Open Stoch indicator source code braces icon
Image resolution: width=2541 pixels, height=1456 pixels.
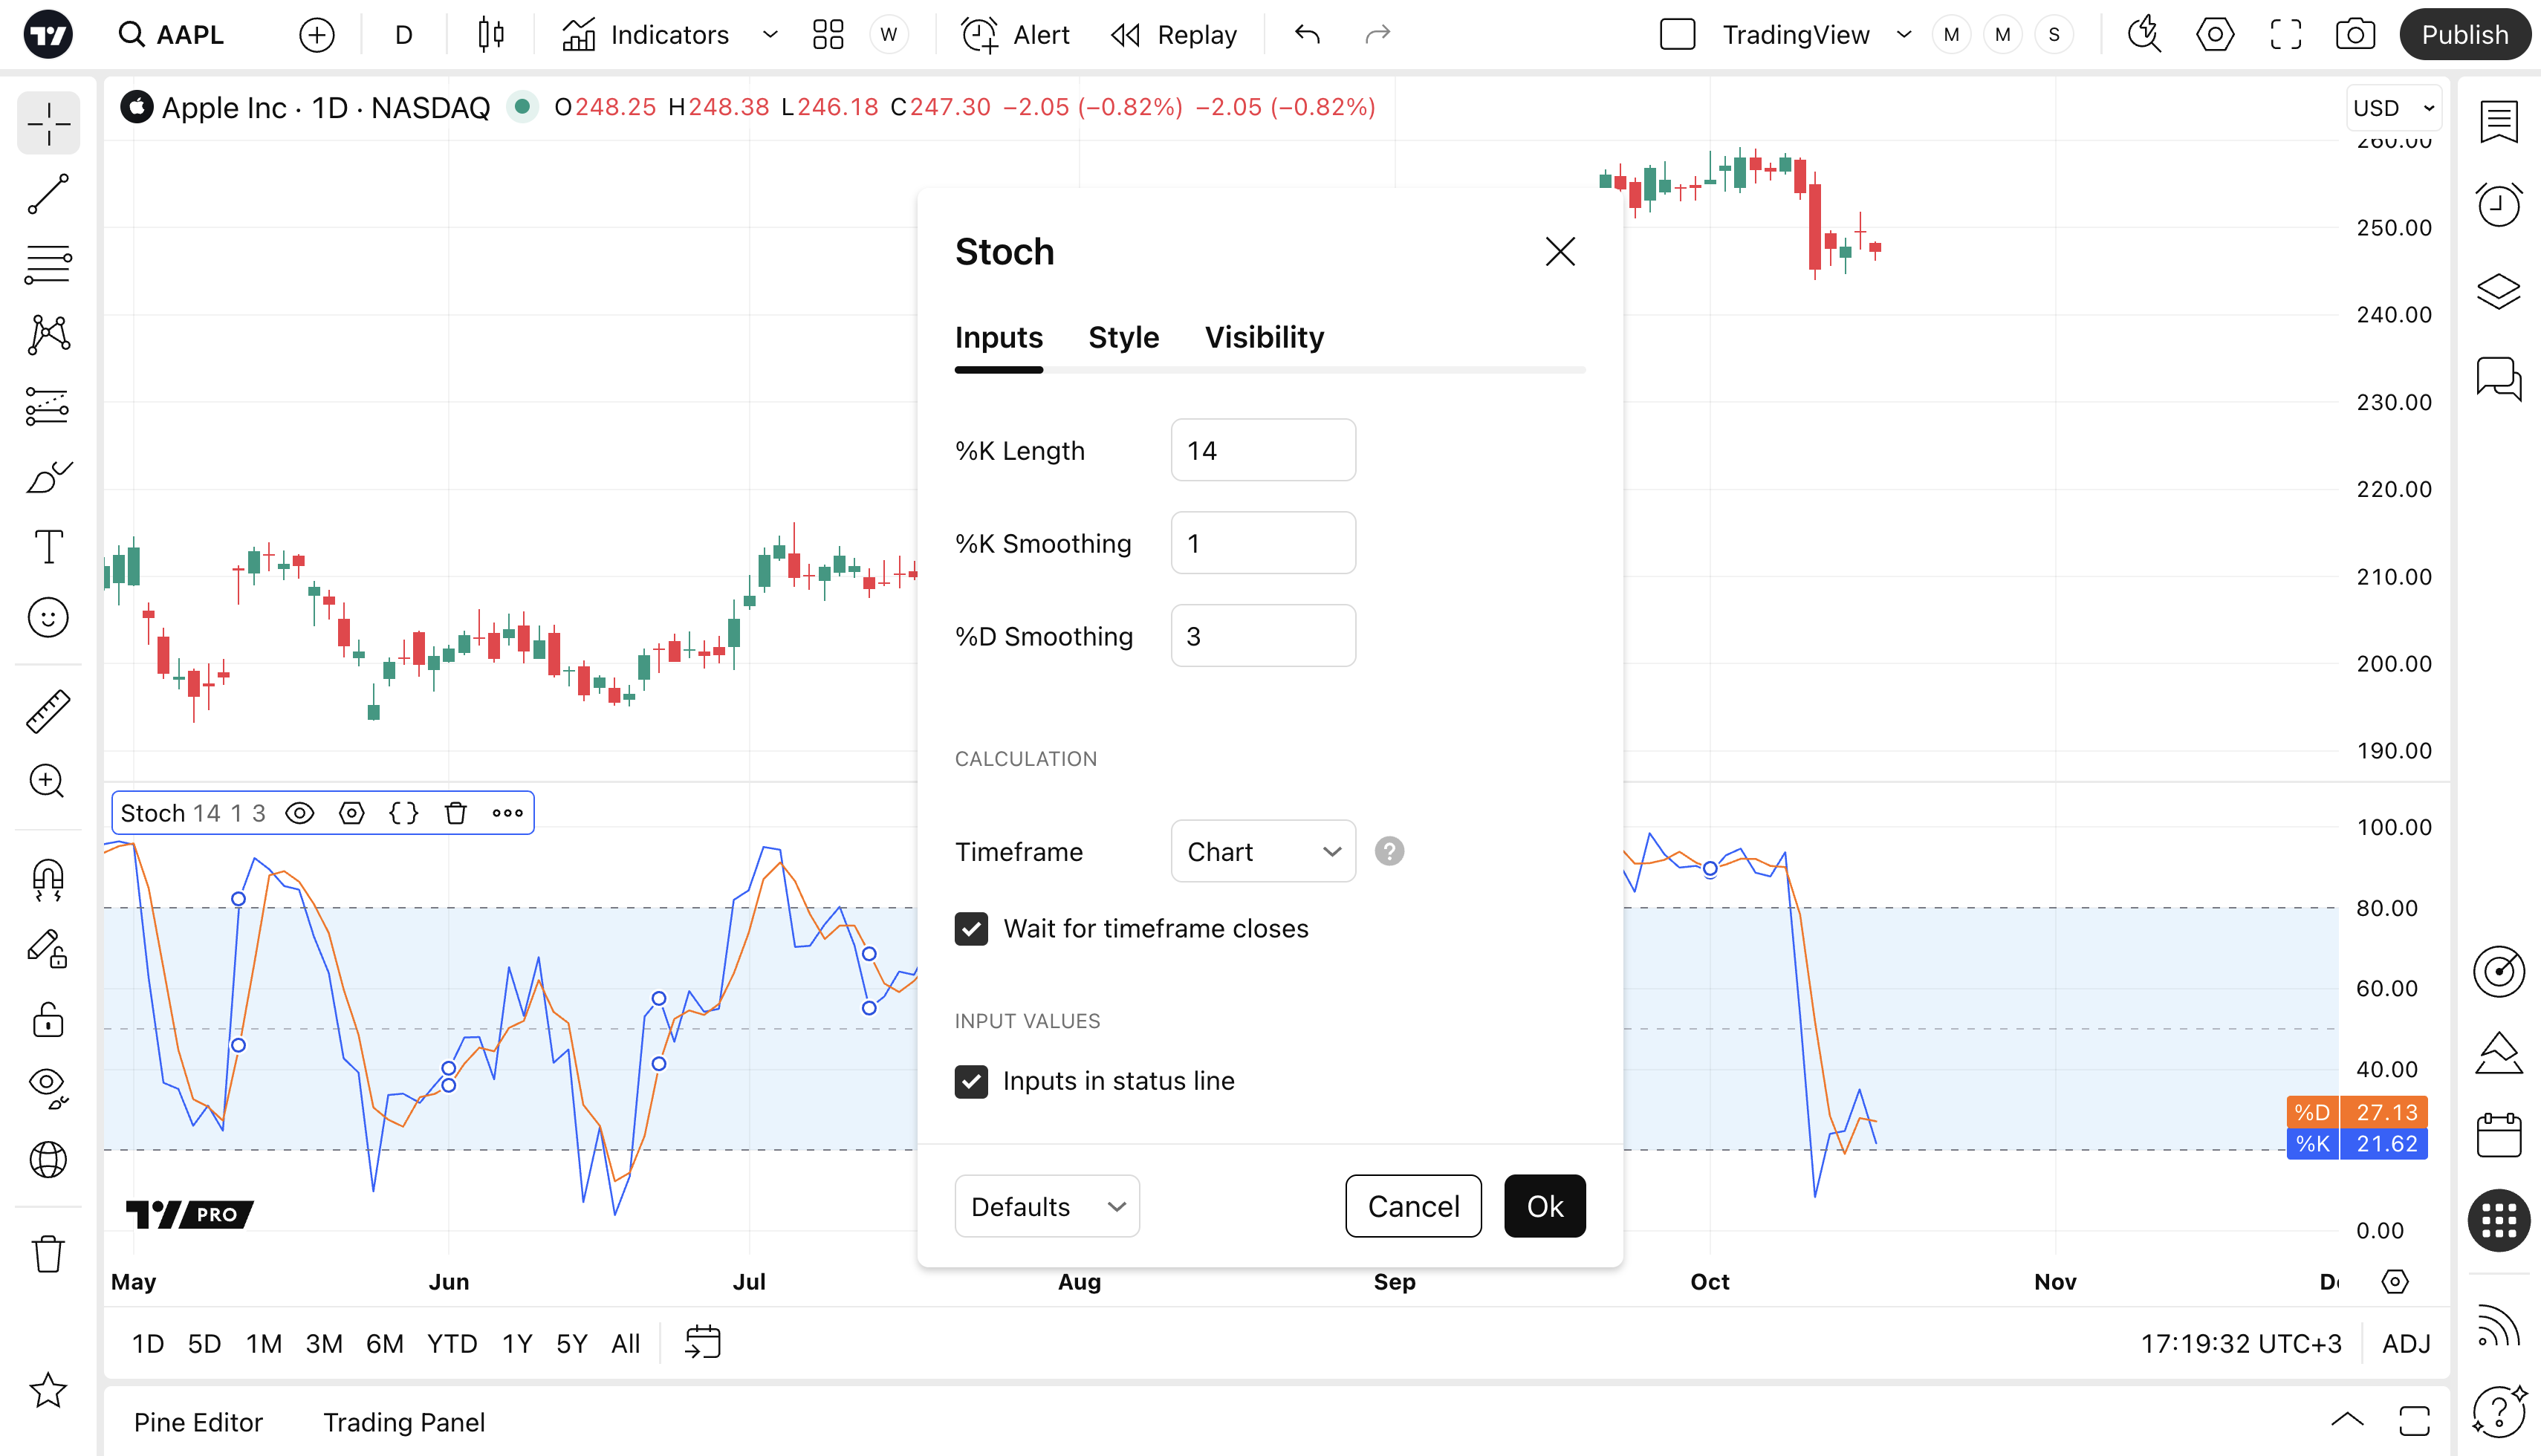tap(404, 813)
